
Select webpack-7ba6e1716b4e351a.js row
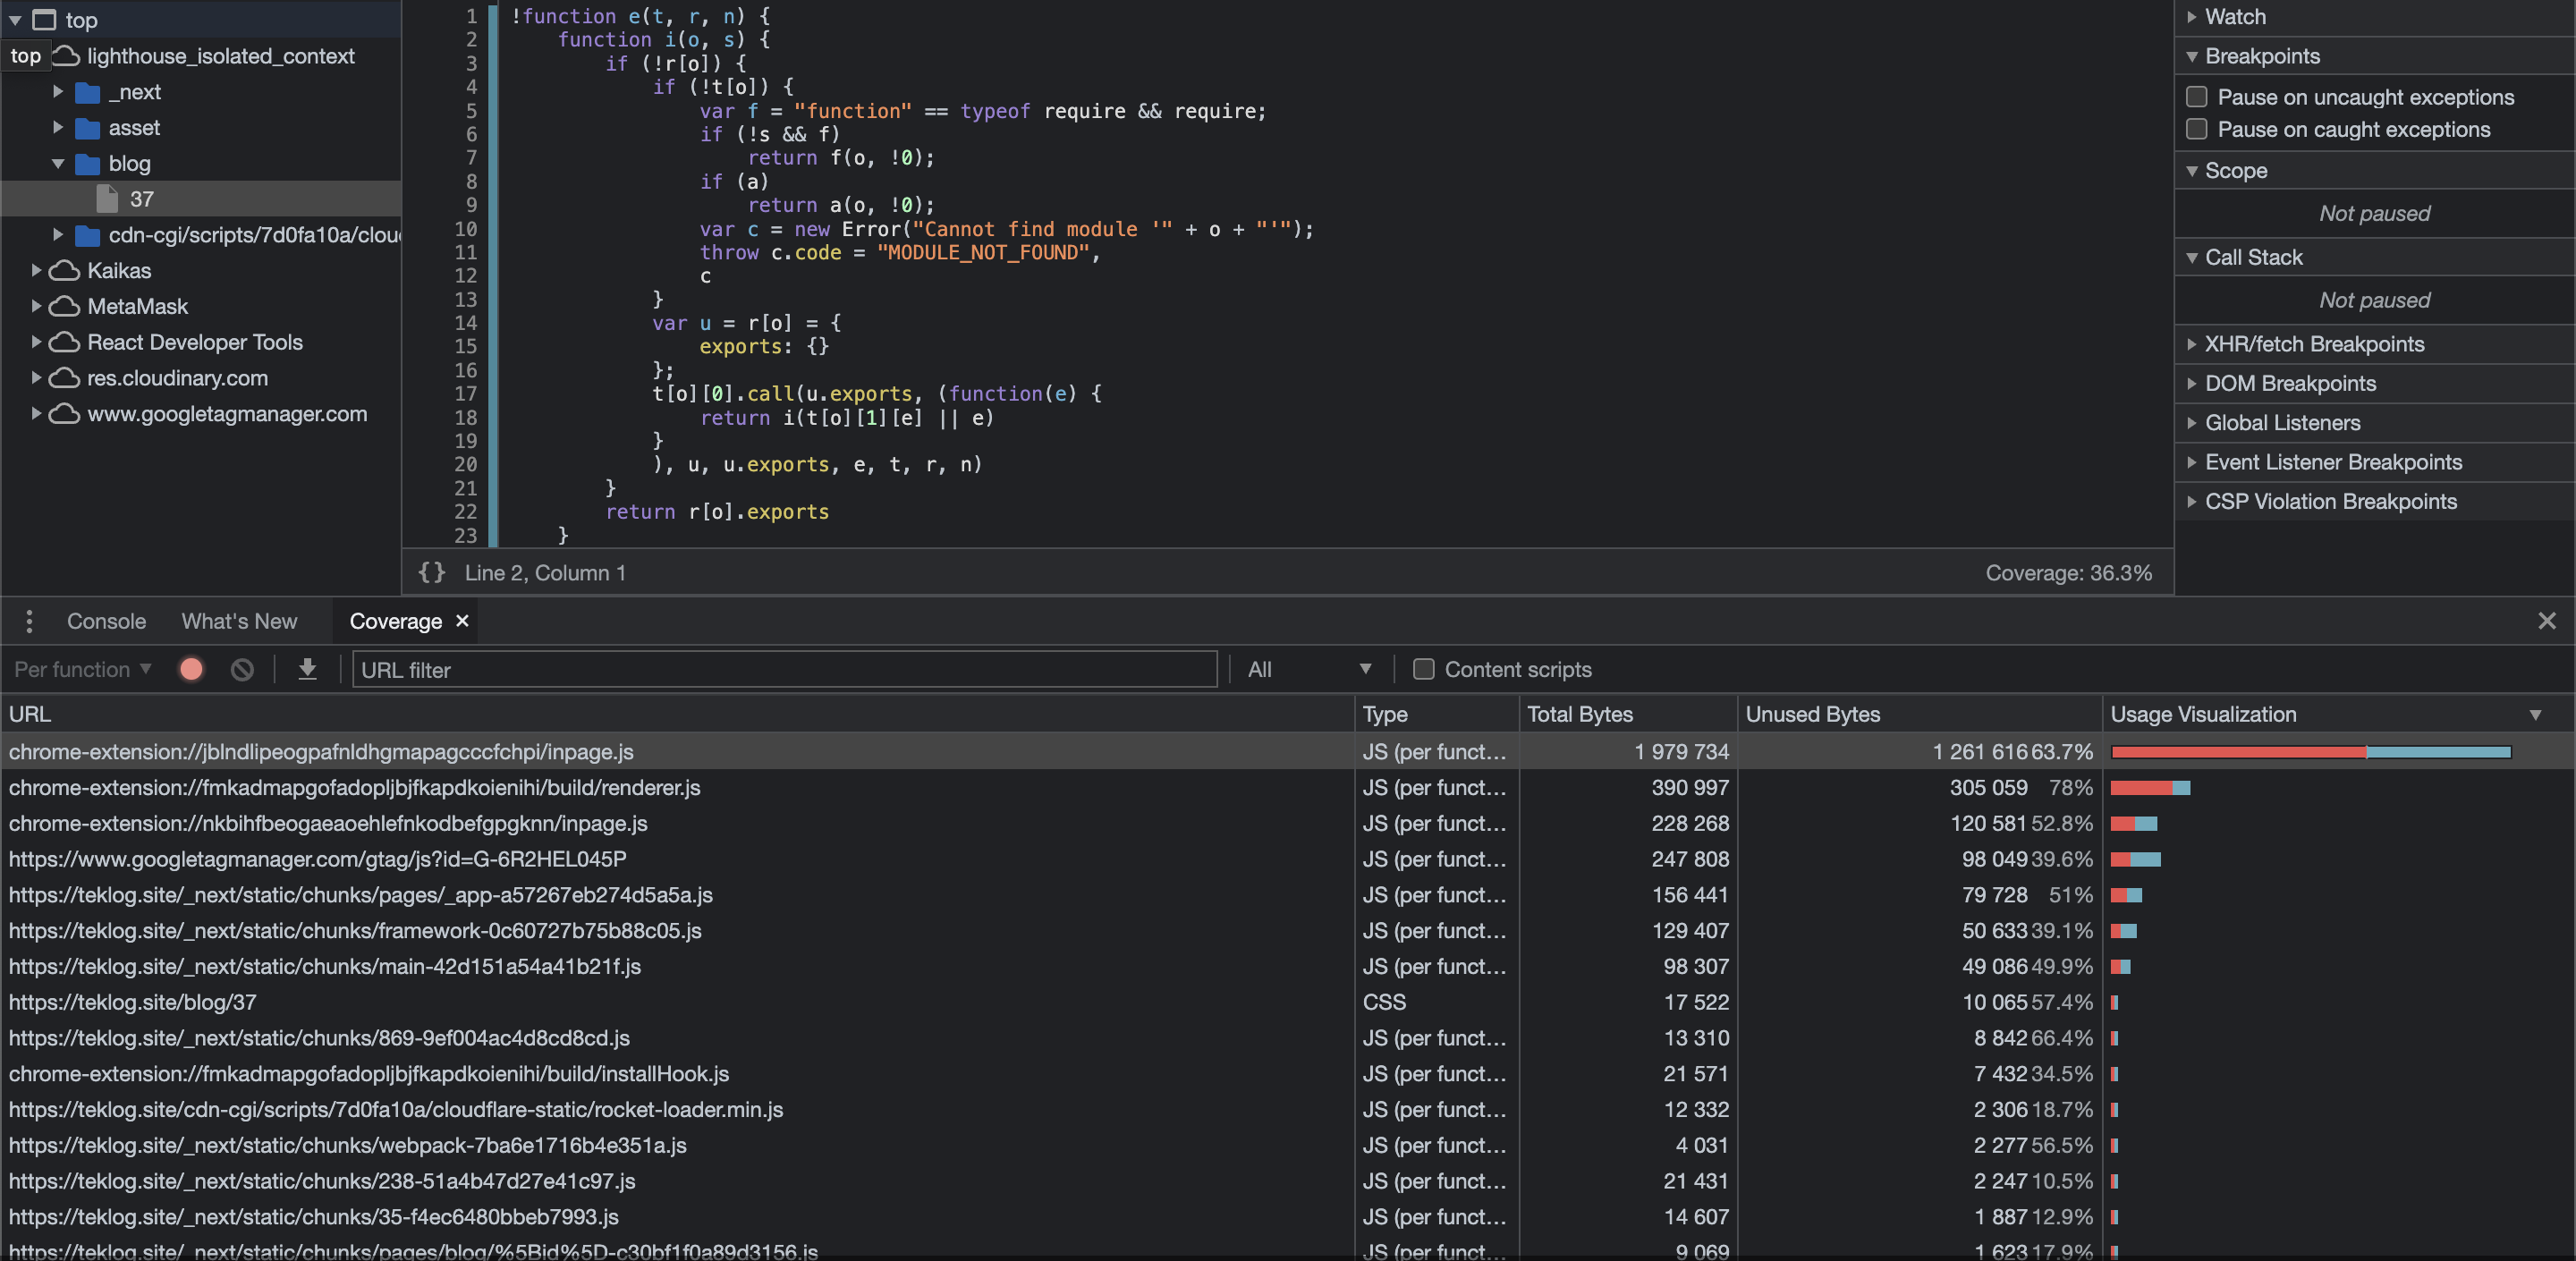1288,1145
